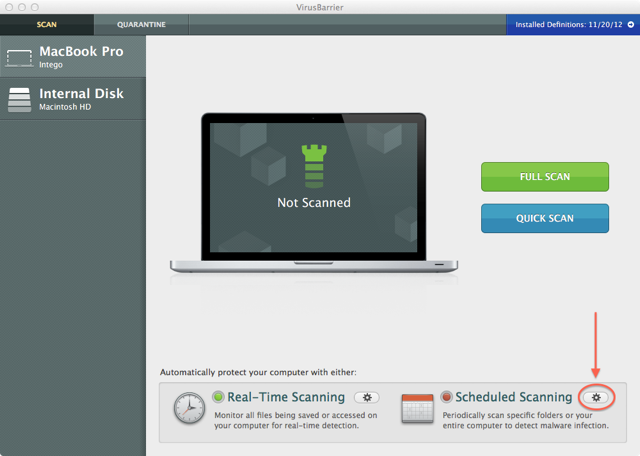640x456 pixels.
Task: Select Internal Disk Macintosh HD
Action: 73,99
